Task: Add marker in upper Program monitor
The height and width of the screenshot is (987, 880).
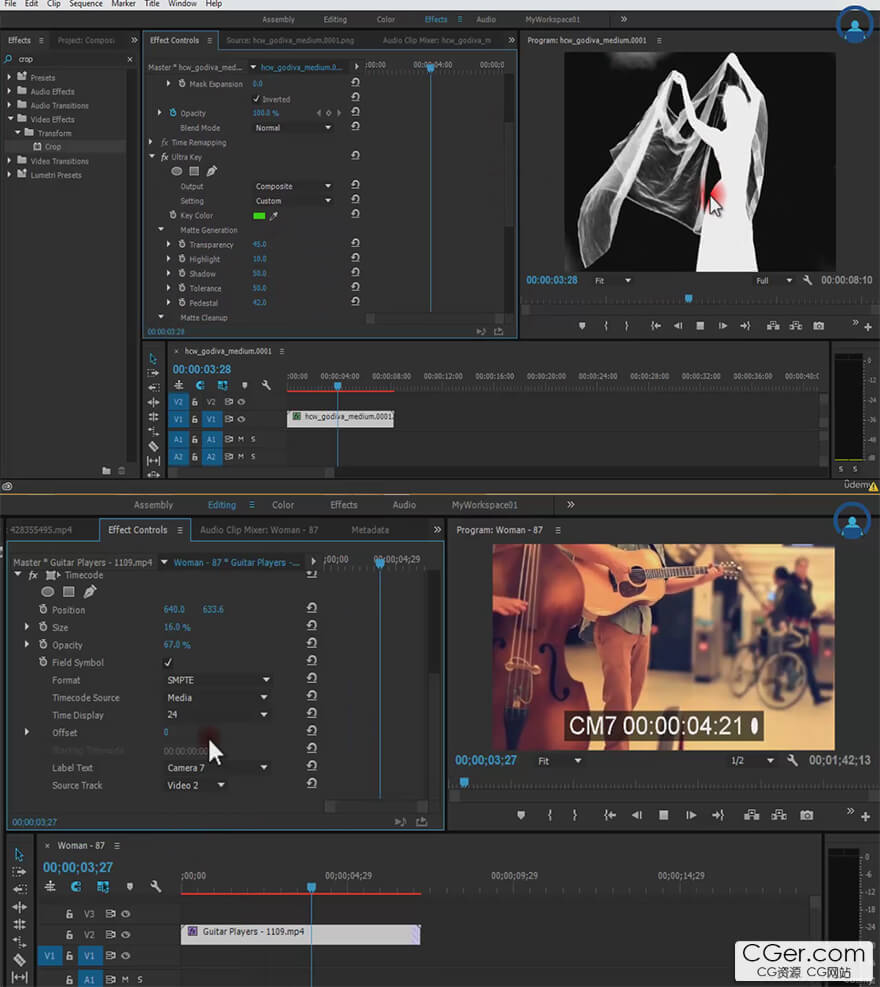Action: [x=582, y=325]
